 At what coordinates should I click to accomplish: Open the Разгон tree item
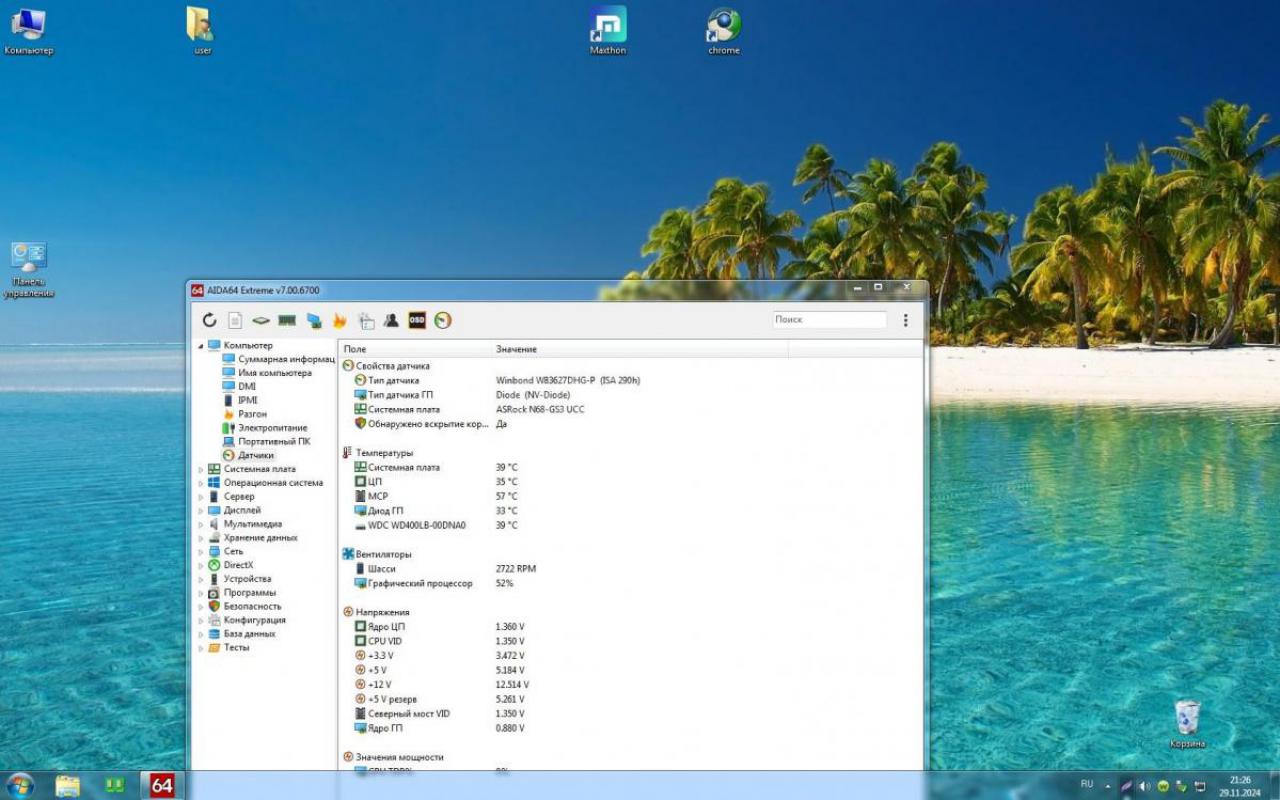(x=244, y=414)
